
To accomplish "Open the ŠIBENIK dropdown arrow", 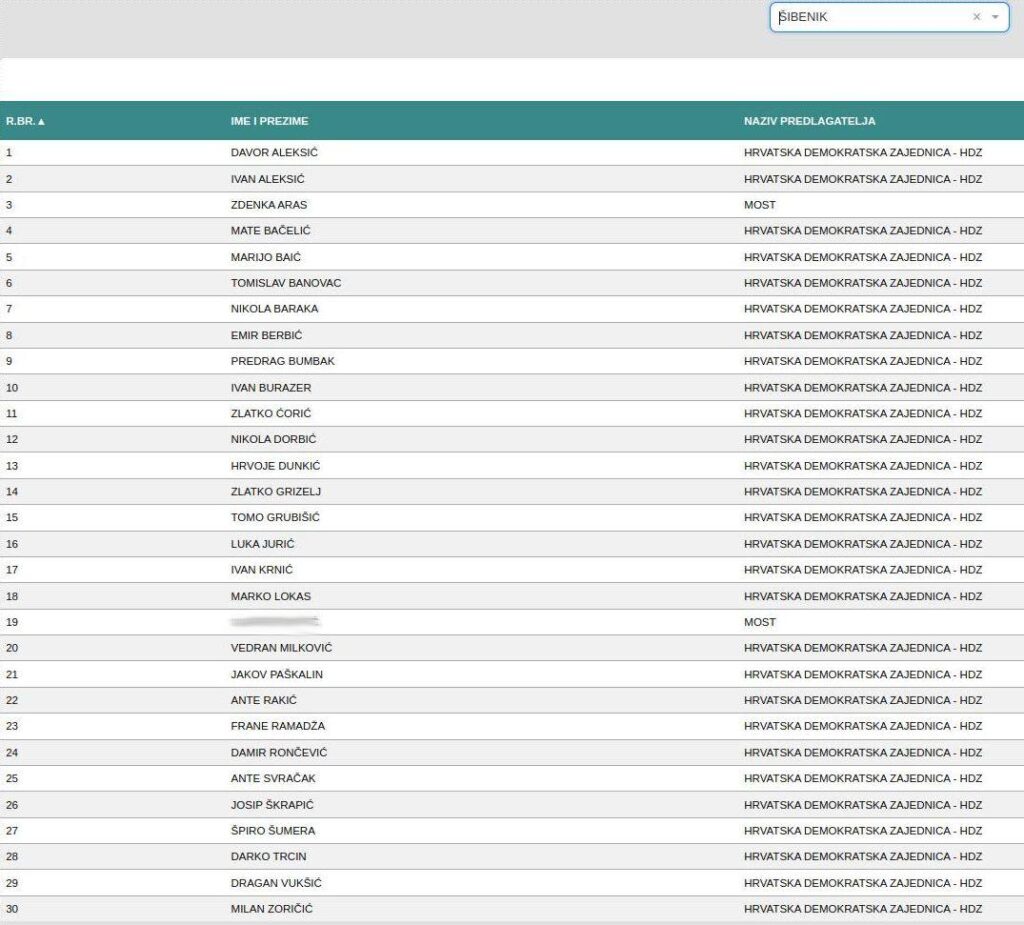I will point(995,17).
